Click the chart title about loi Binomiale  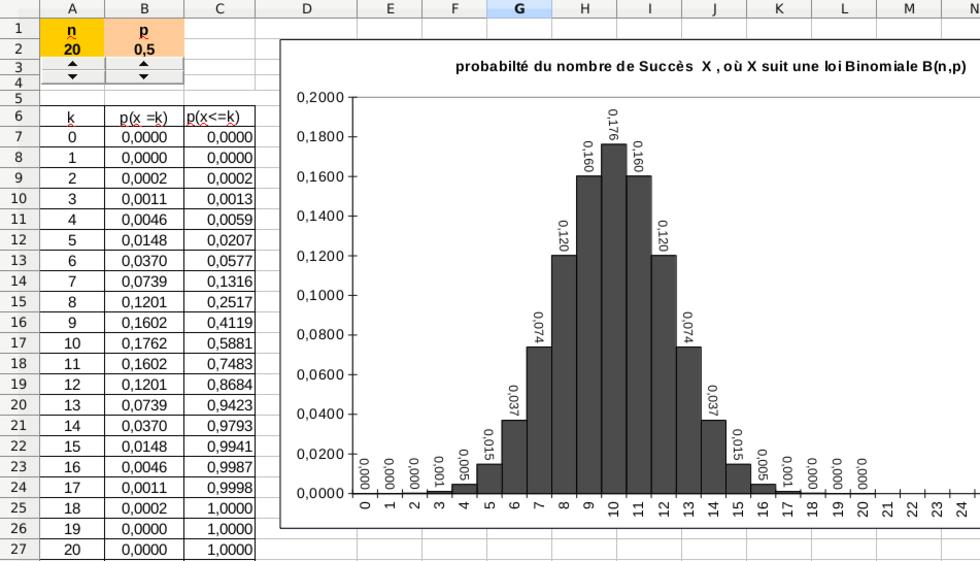pyautogui.click(x=711, y=66)
